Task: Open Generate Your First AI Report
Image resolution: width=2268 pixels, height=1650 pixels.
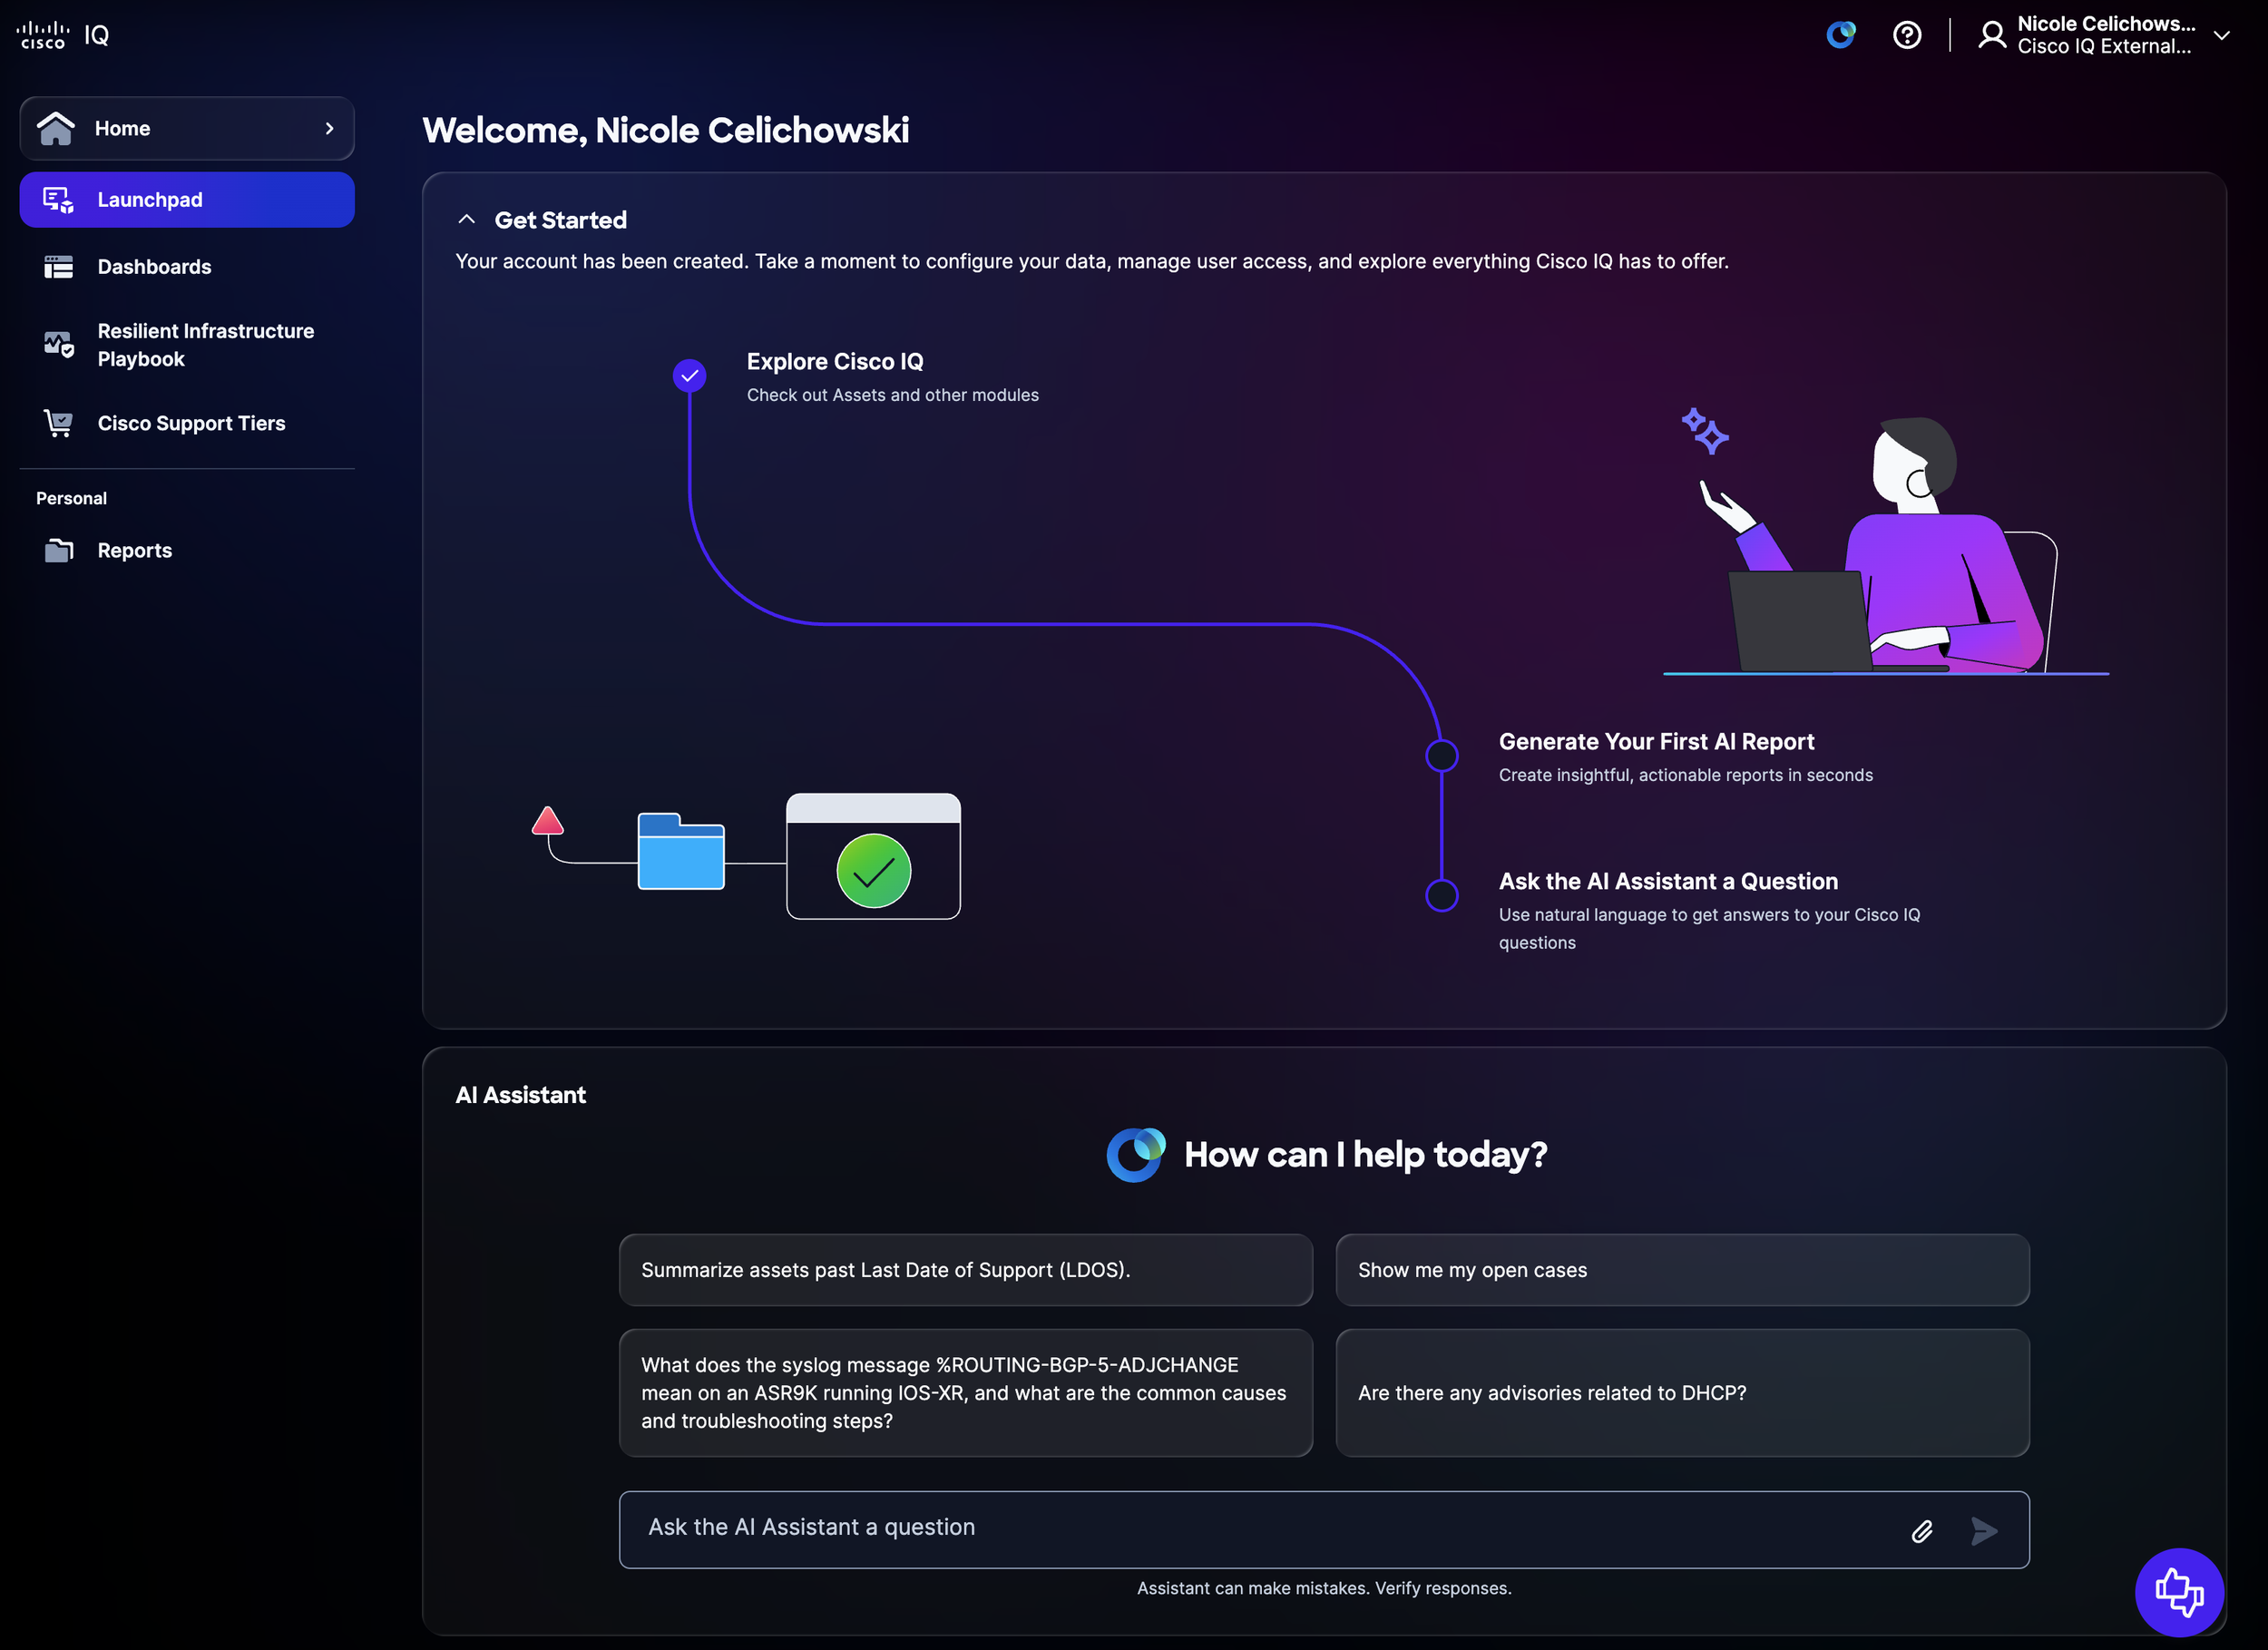Action: point(1685,757)
